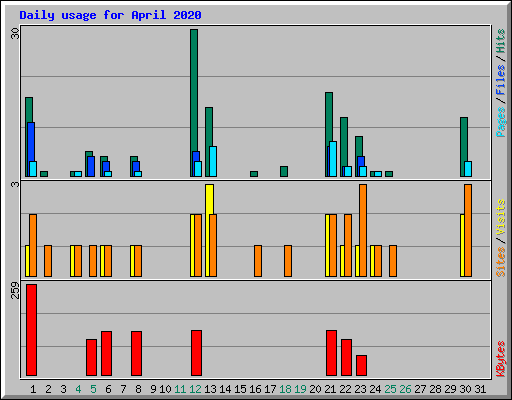Select day 12 on the x-axis
The height and width of the screenshot is (400, 512).
coord(195,389)
